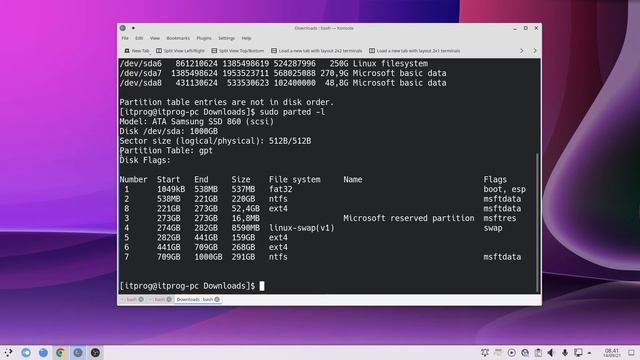Viewport: 640px width, 360px height.
Task: Click the 'sudo parted -l' command text
Action: coord(293,112)
